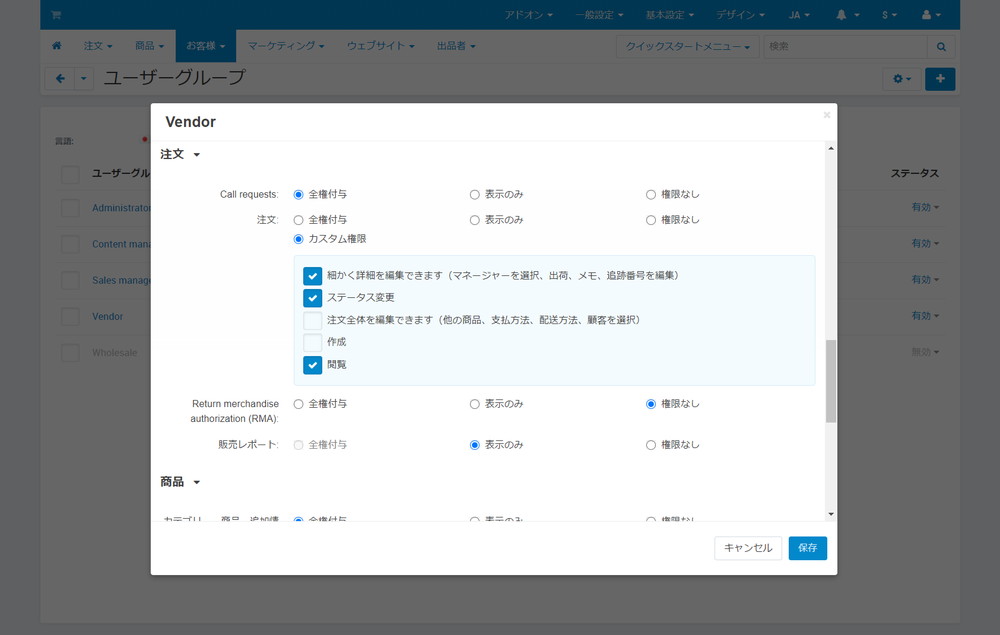
Task: Open the Vendor user group link
Action: [107, 316]
